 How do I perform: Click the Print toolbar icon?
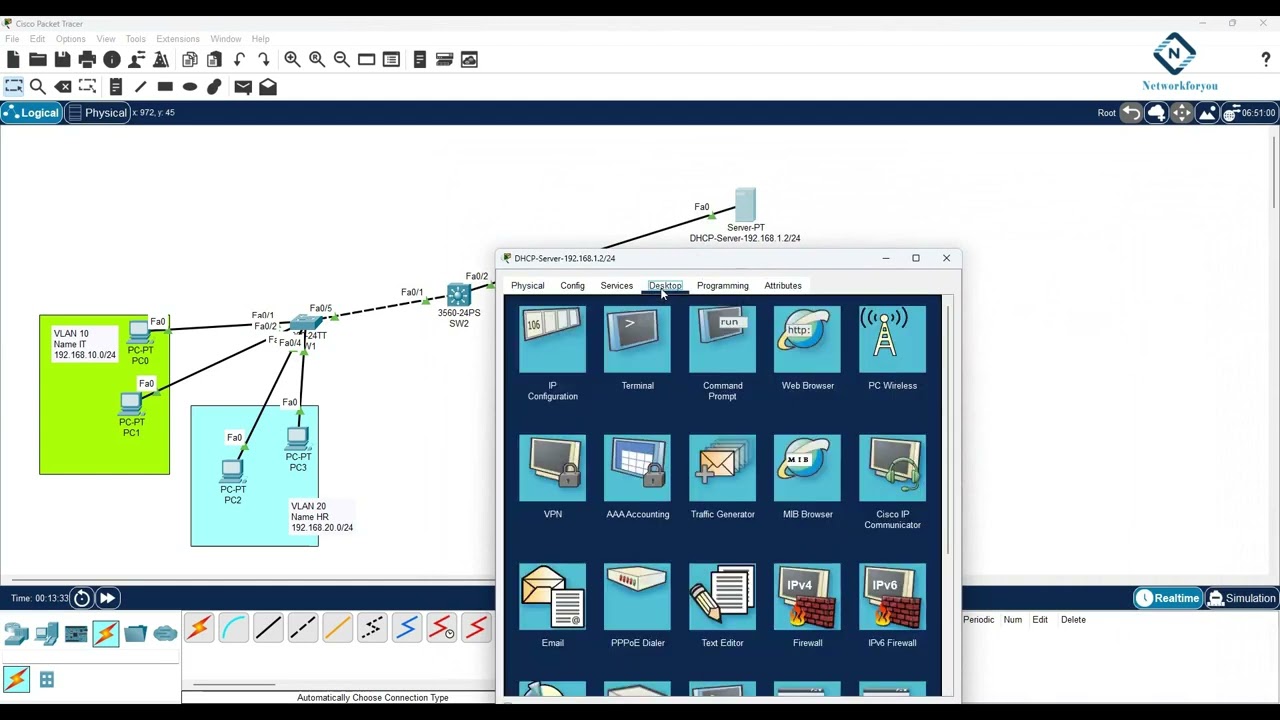(87, 60)
